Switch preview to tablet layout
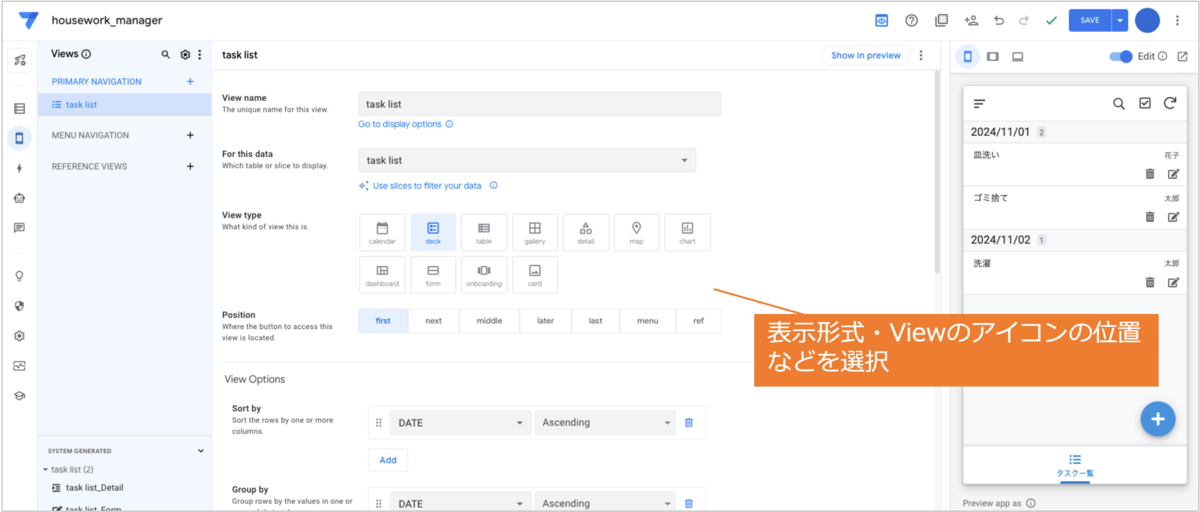The image size is (1200, 512). coord(993,56)
